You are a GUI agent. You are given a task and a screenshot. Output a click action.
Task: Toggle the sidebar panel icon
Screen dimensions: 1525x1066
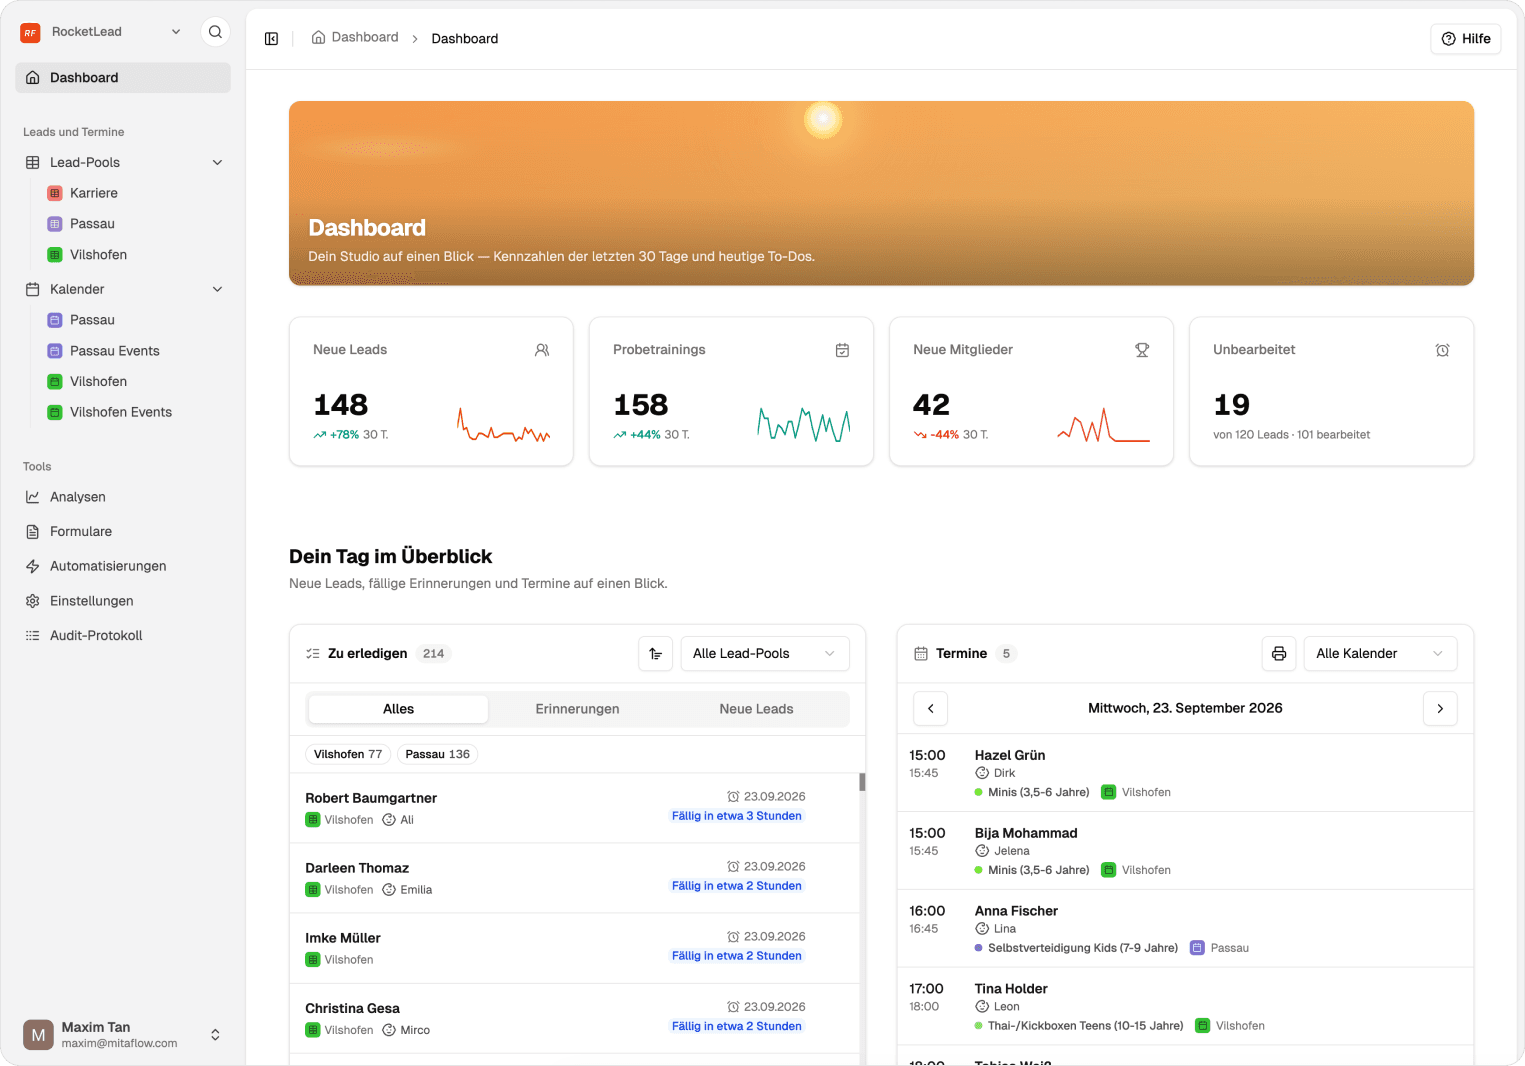pos(271,39)
